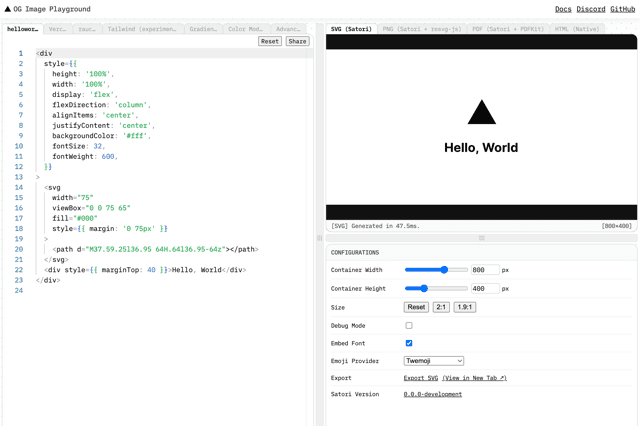Image resolution: width=640 pixels, height=426 pixels.
Task: Click the Container Width slider
Action: coord(436,270)
